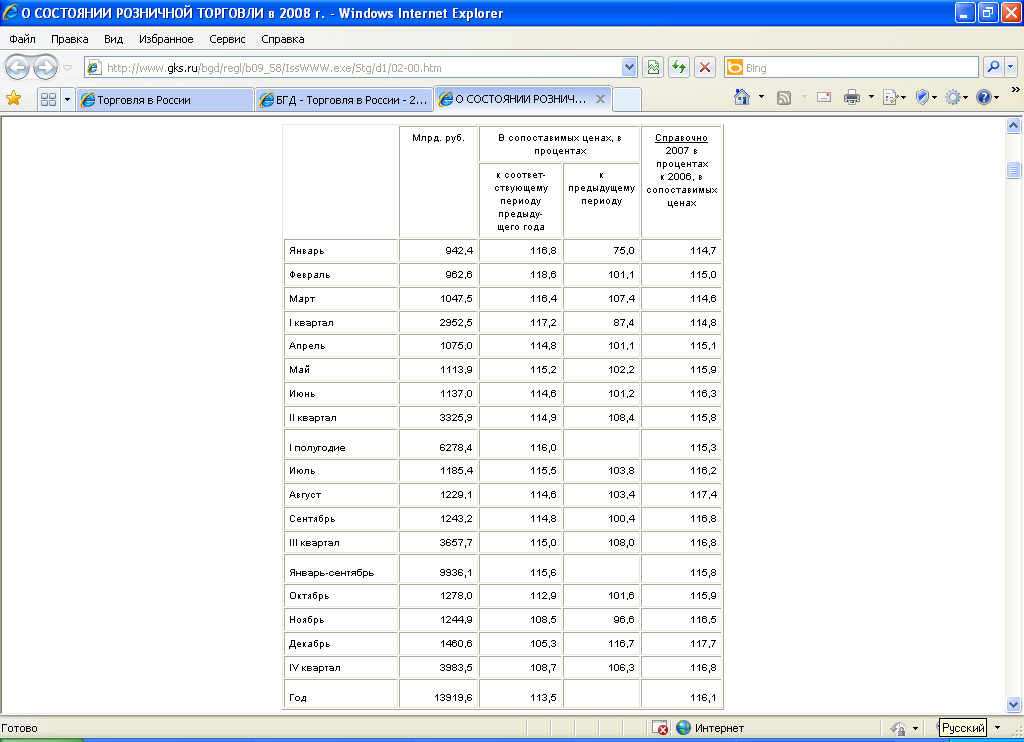Click Готово status text
Viewport: 1024px width, 742px height.
point(20,728)
